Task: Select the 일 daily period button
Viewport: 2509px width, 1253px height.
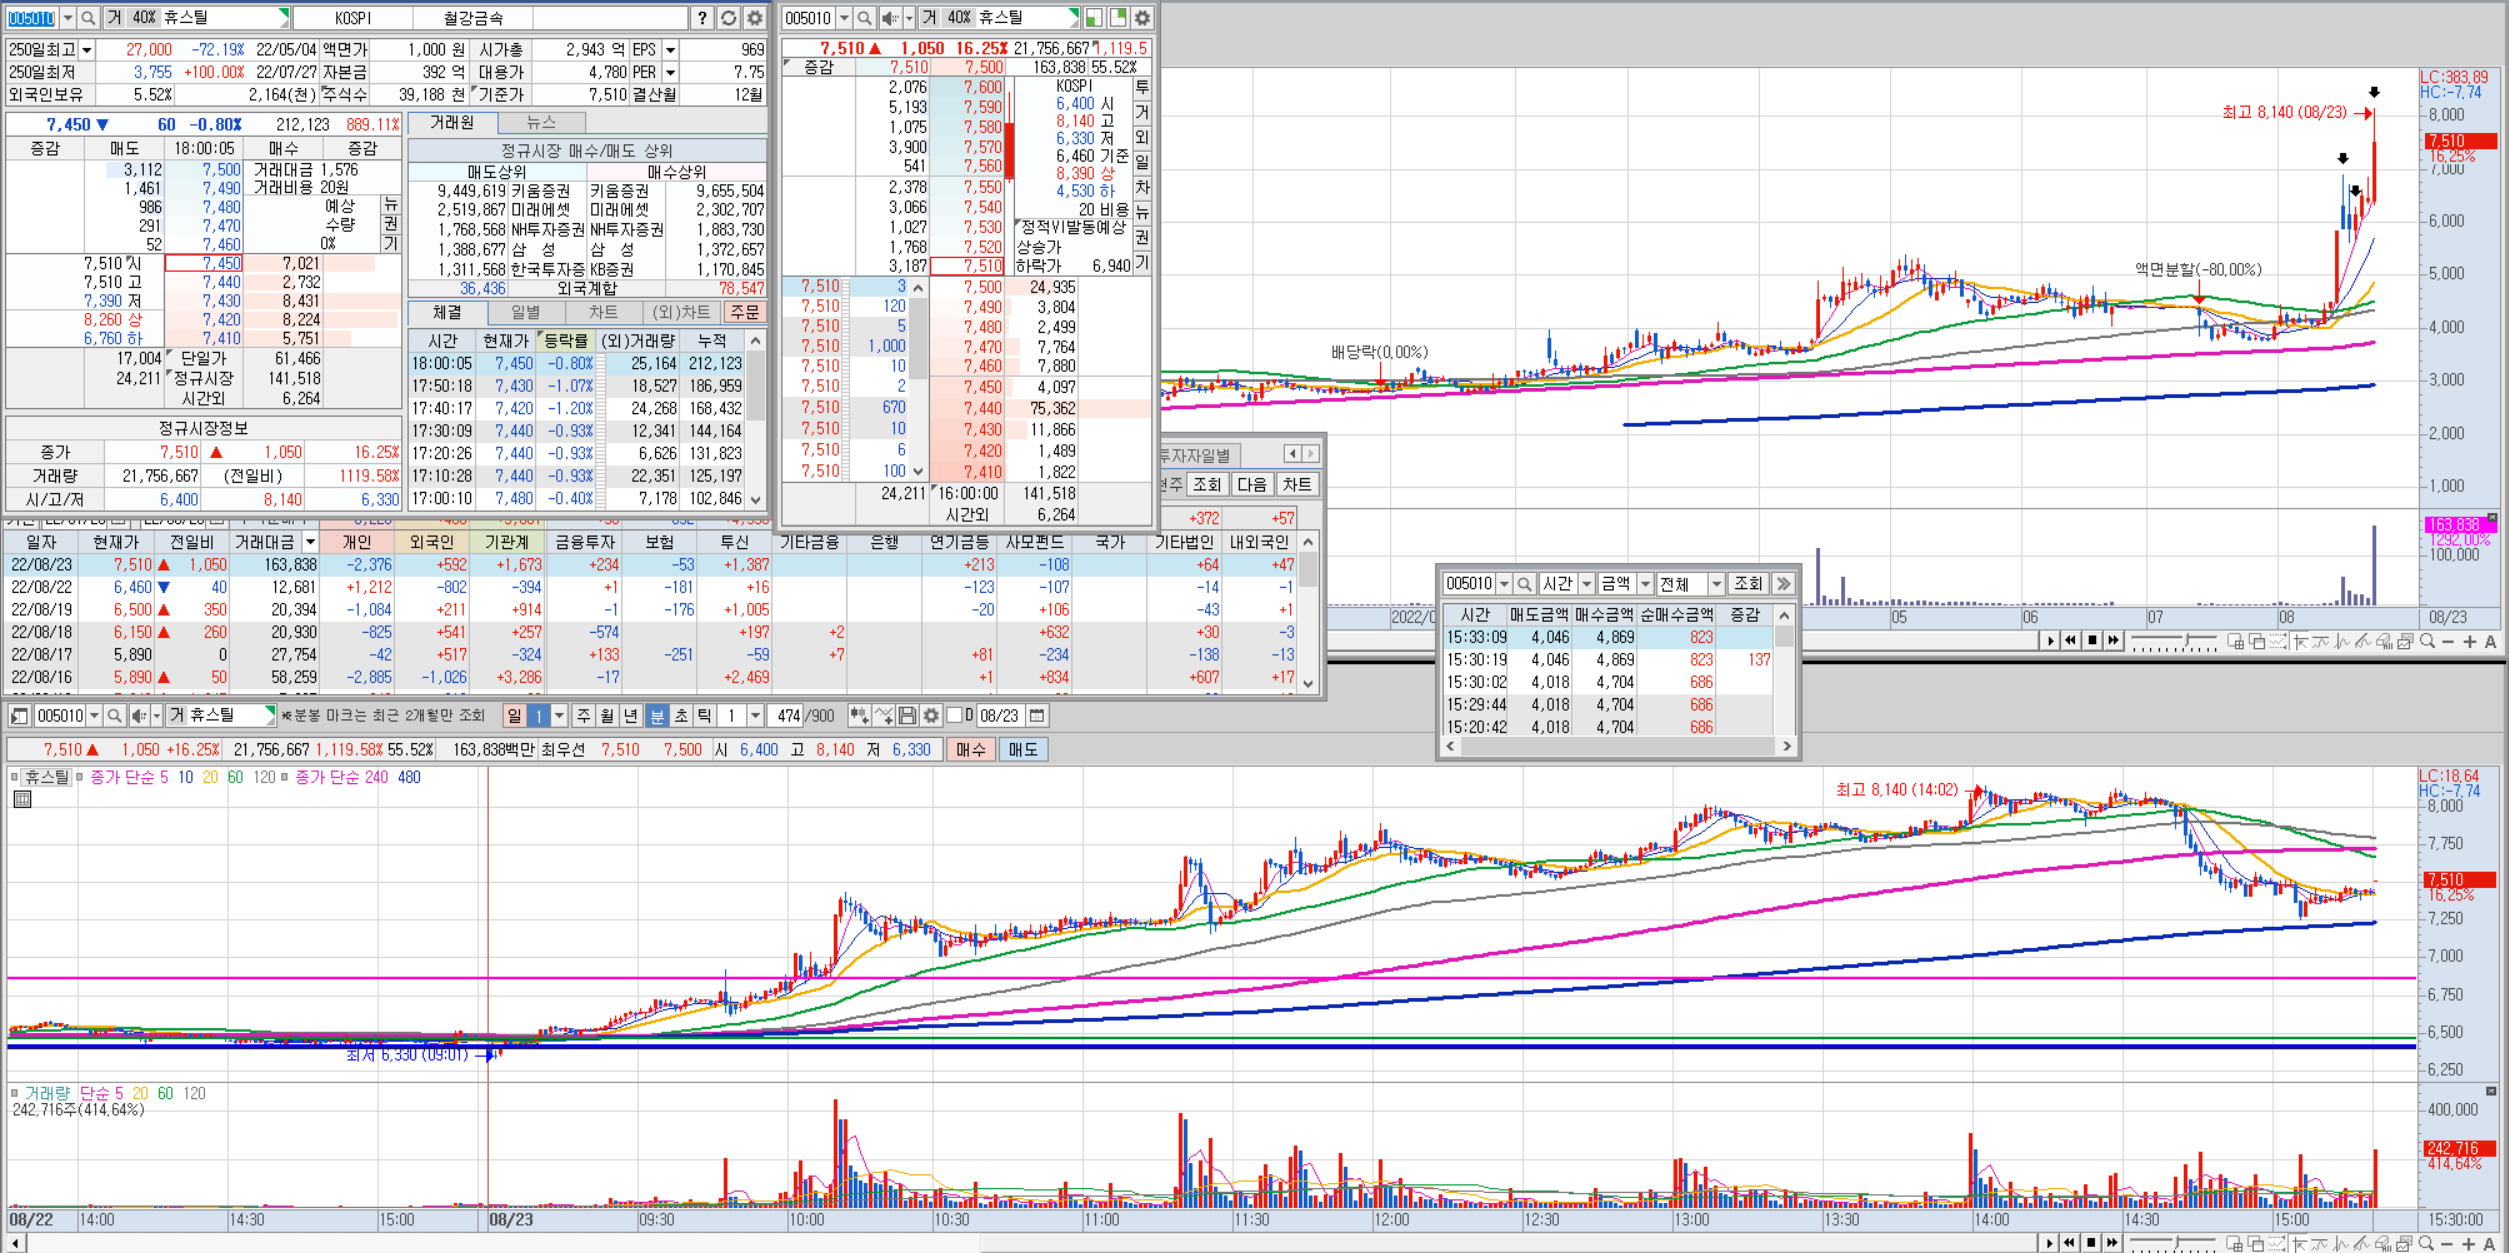Action: tap(514, 716)
